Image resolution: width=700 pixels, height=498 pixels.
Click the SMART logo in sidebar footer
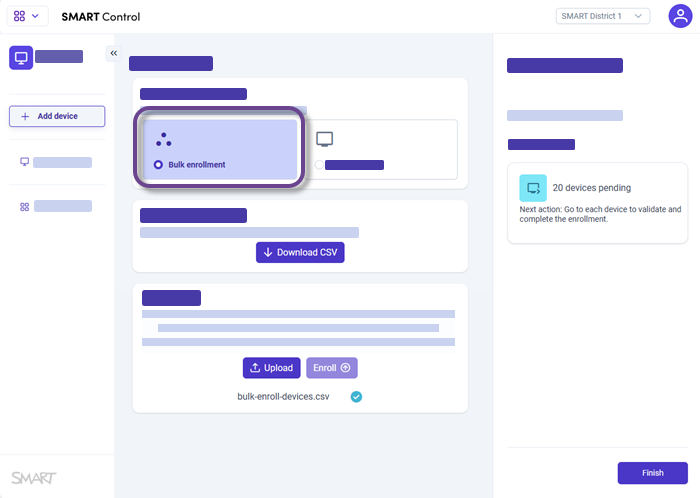[x=34, y=478]
